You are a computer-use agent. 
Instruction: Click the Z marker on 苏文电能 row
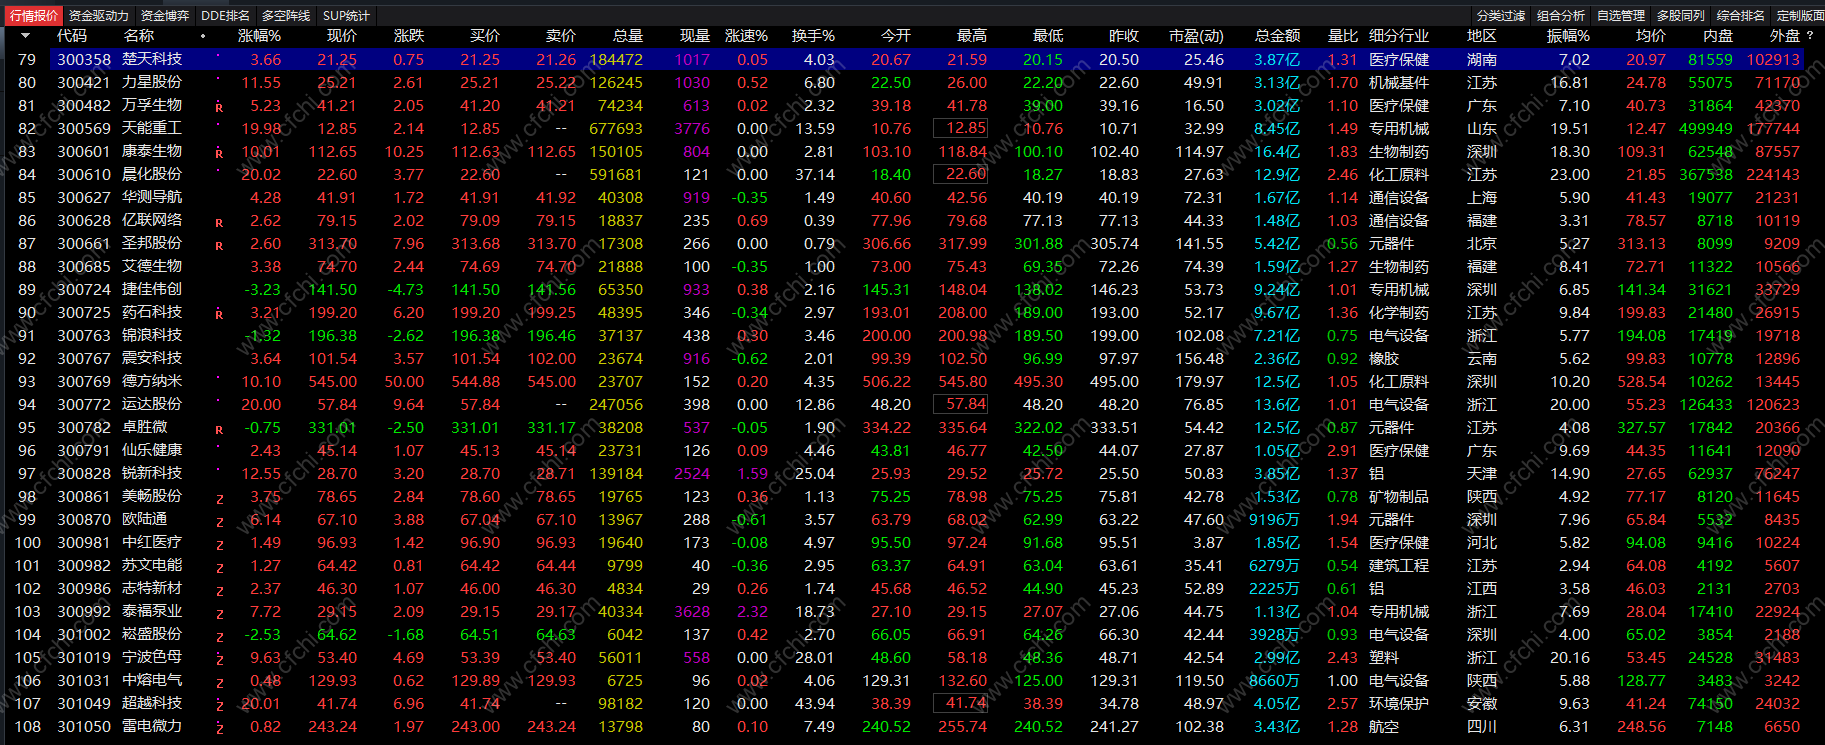219,567
